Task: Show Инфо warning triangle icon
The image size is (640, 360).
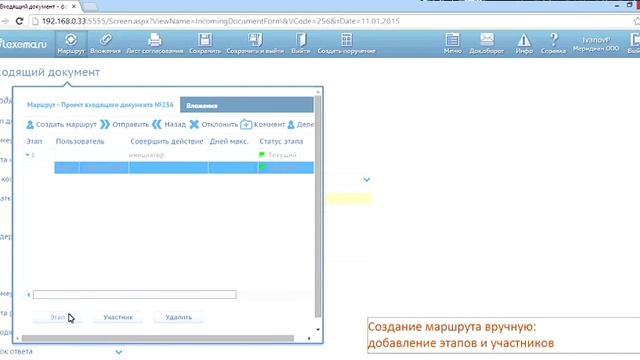Action: 524,44
